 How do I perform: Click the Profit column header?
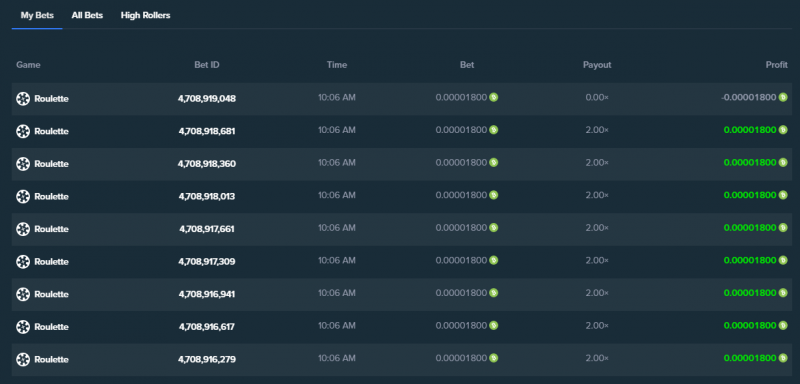(777, 65)
